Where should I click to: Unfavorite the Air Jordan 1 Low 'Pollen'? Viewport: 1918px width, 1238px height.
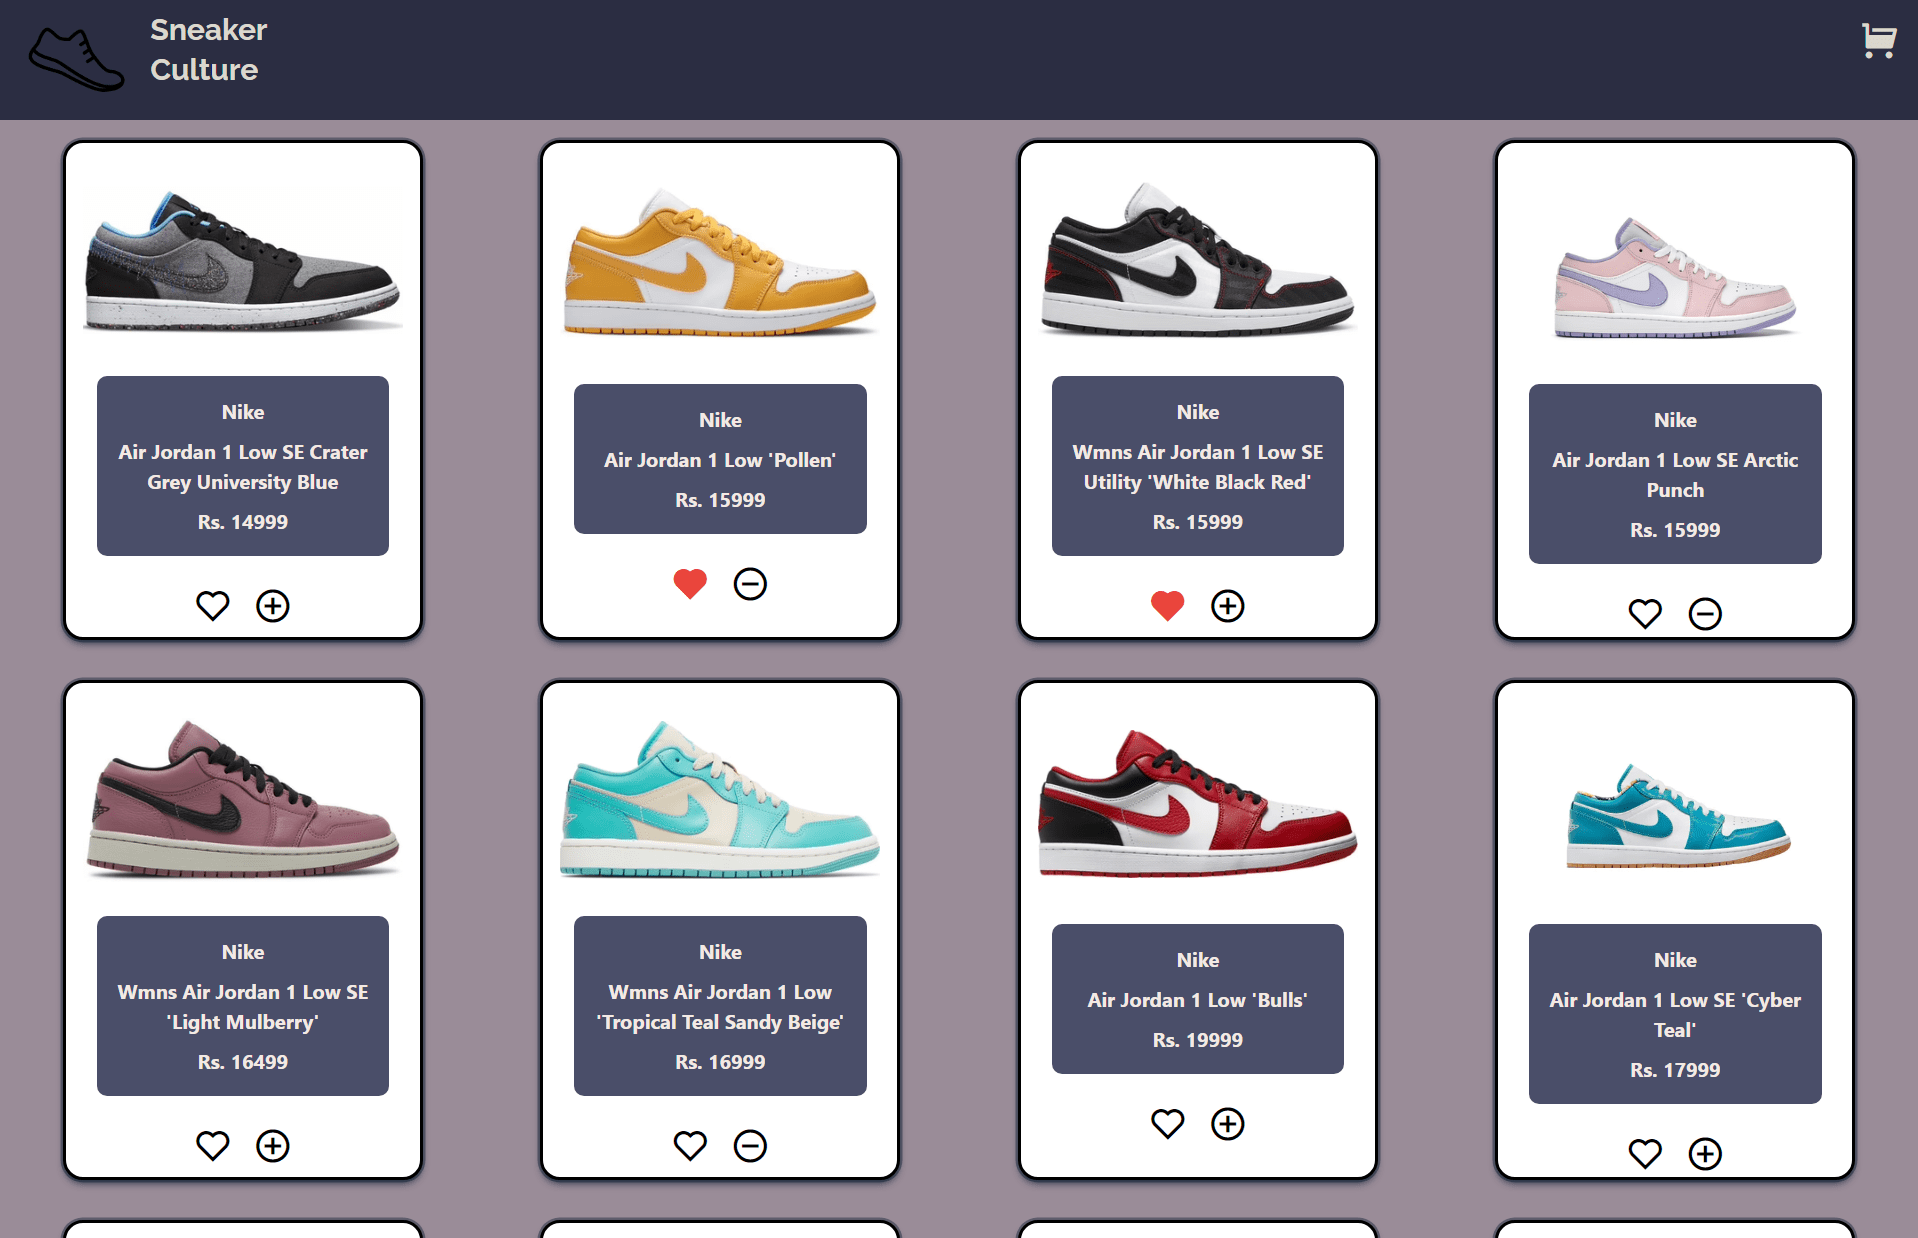click(690, 584)
